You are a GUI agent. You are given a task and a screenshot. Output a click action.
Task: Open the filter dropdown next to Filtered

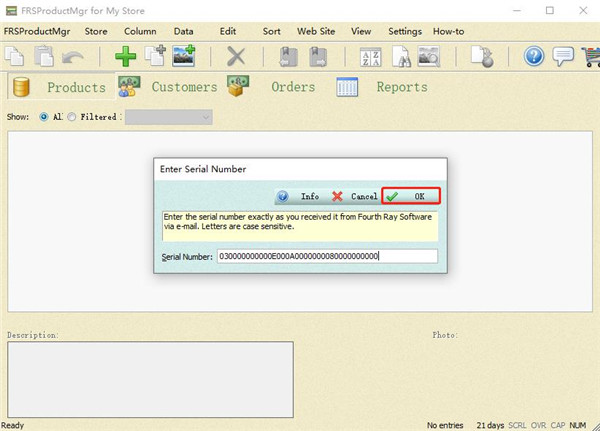[x=169, y=117]
